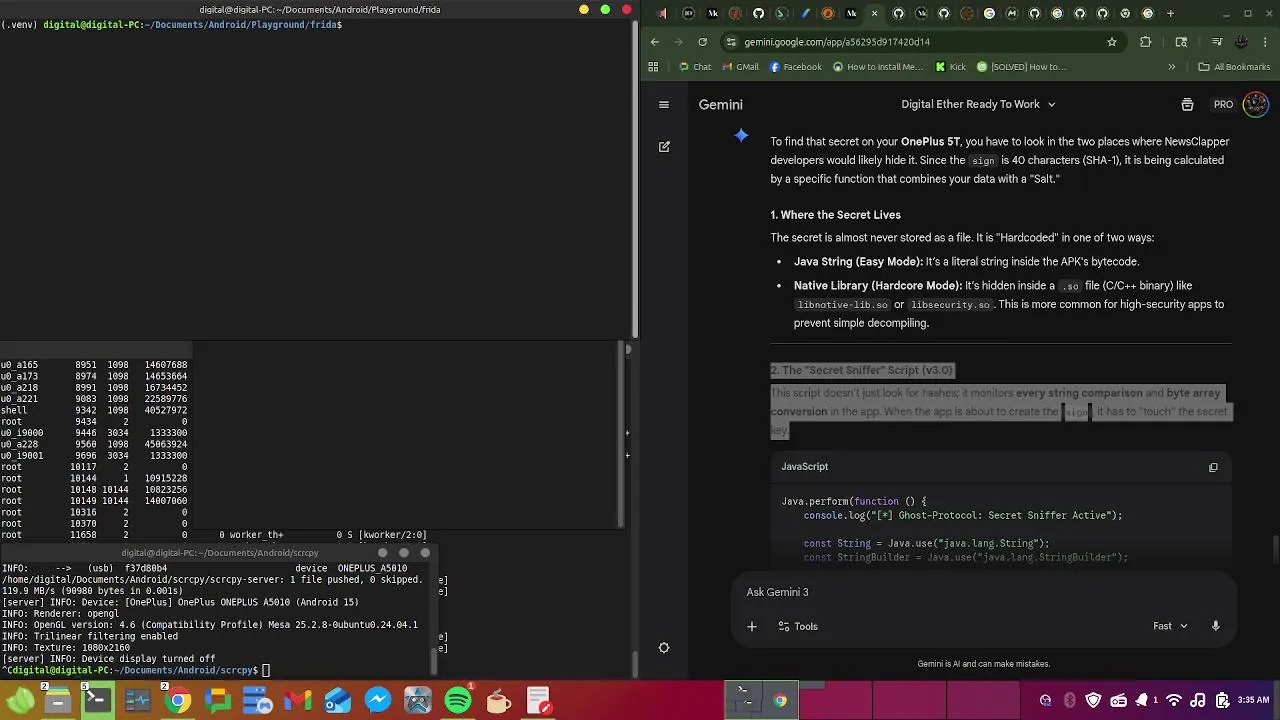
Task: Focus scrcpy terminal command prompt
Action: (135, 670)
